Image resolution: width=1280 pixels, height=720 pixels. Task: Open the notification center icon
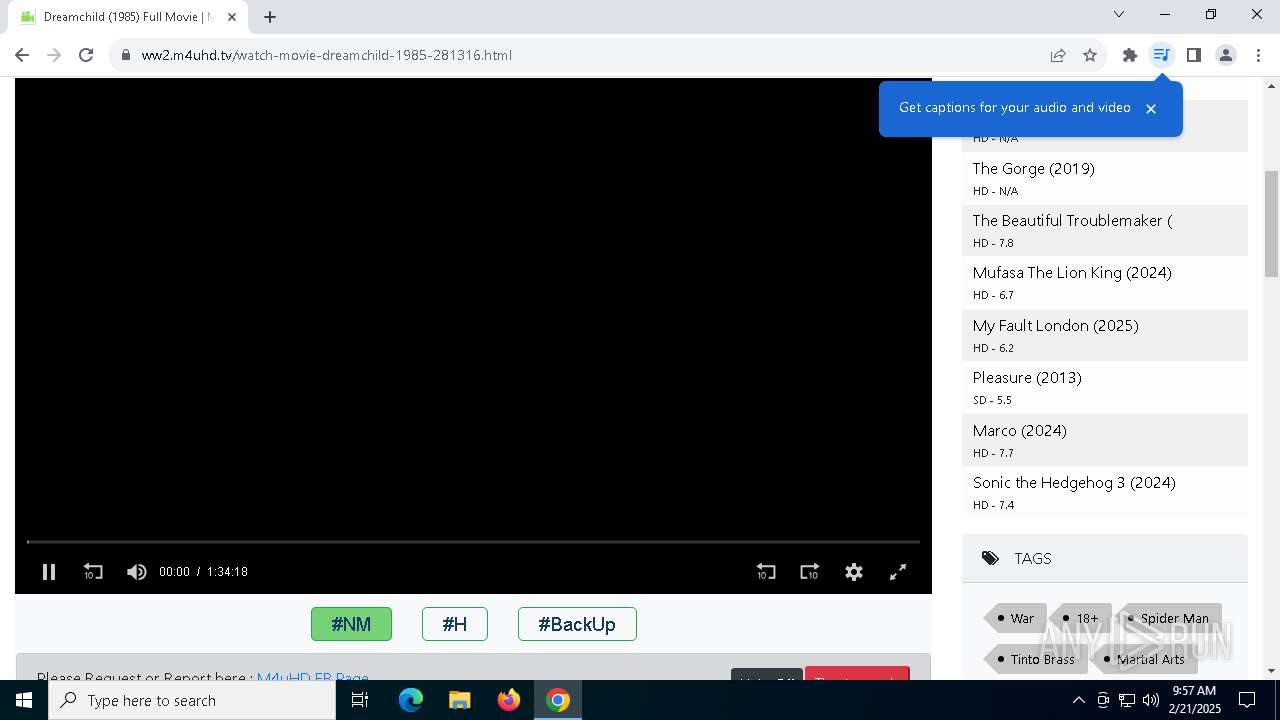coord(1247,700)
